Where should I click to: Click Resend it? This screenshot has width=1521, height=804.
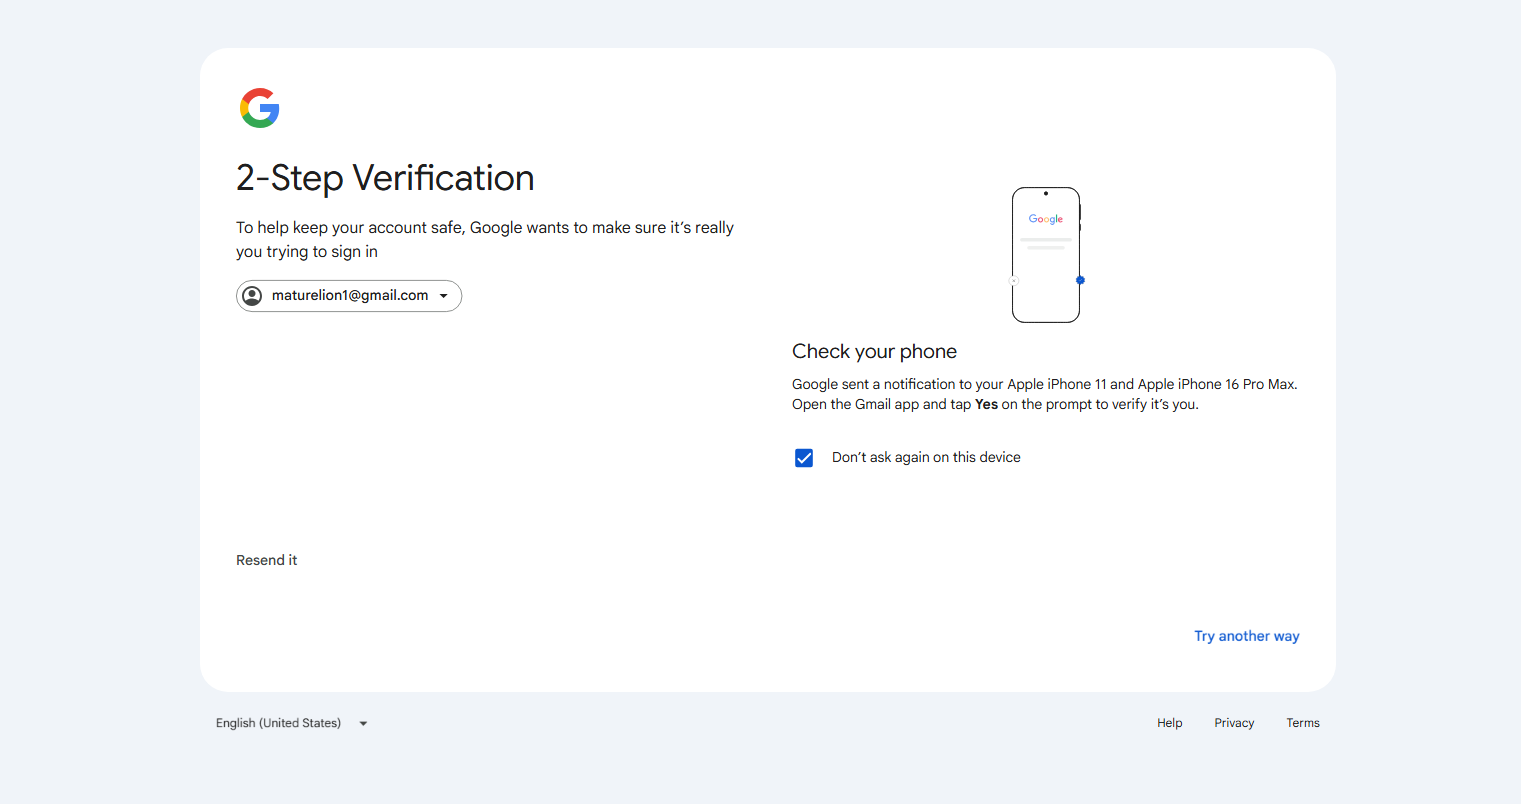point(267,560)
